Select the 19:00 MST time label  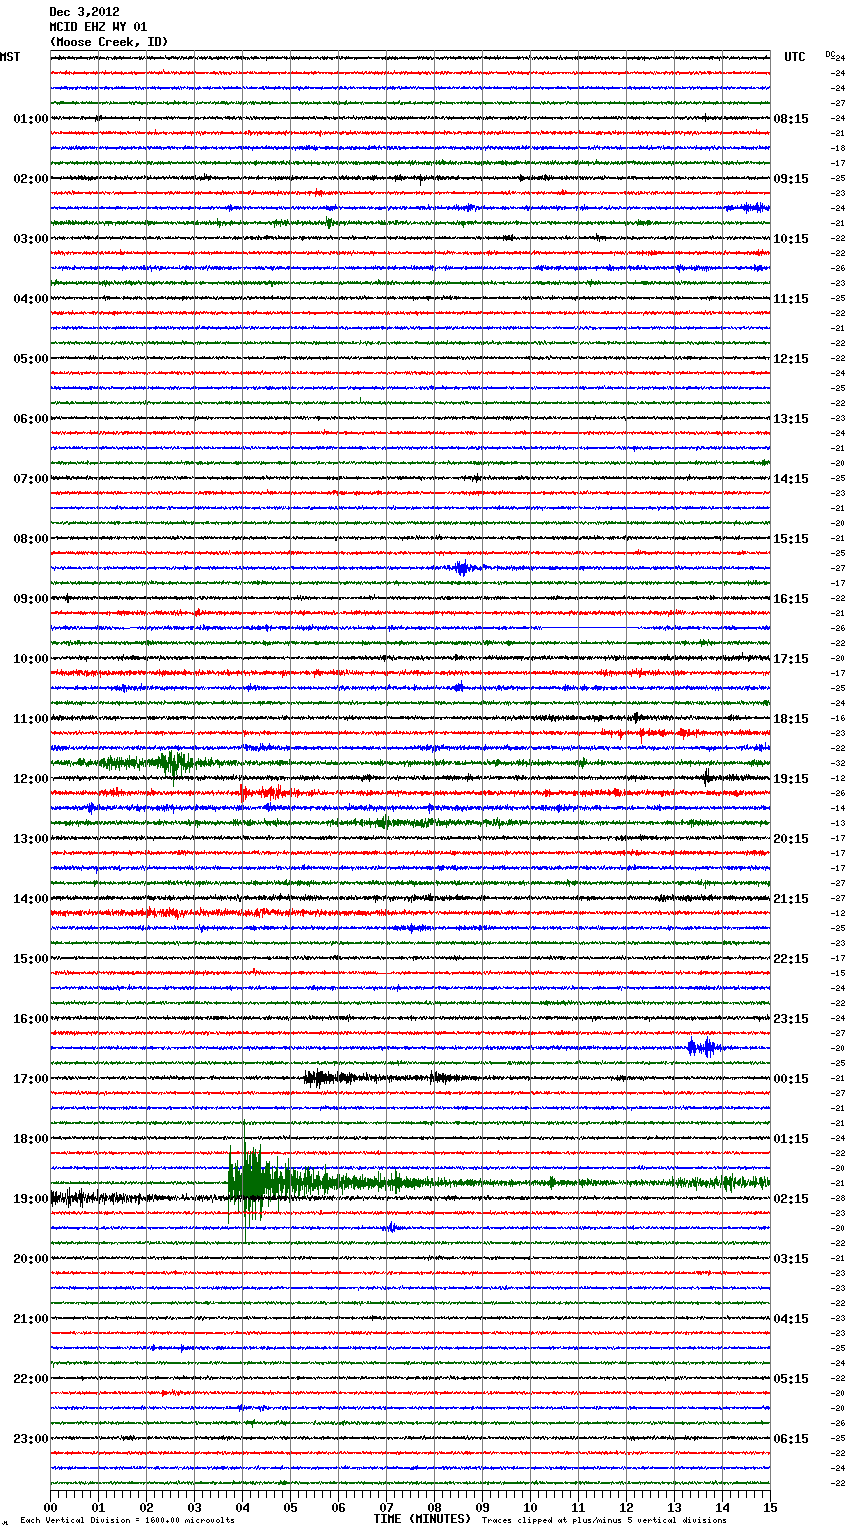[30, 1199]
